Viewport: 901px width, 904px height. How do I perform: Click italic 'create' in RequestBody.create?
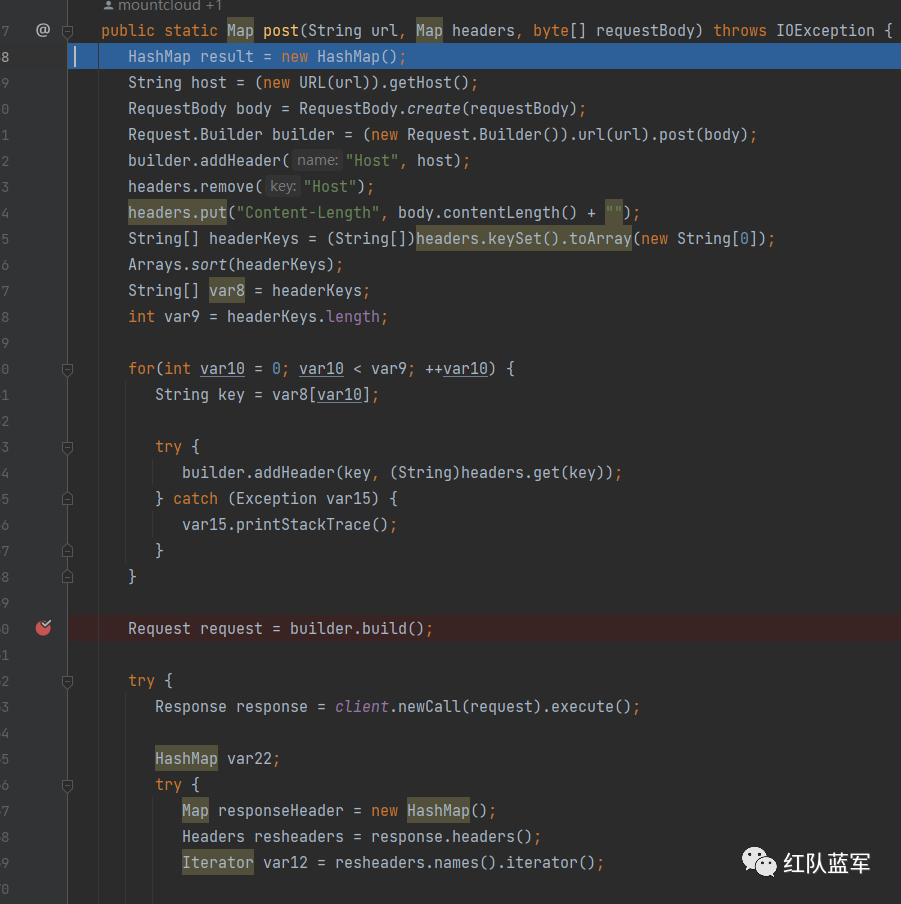(x=433, y=108)
